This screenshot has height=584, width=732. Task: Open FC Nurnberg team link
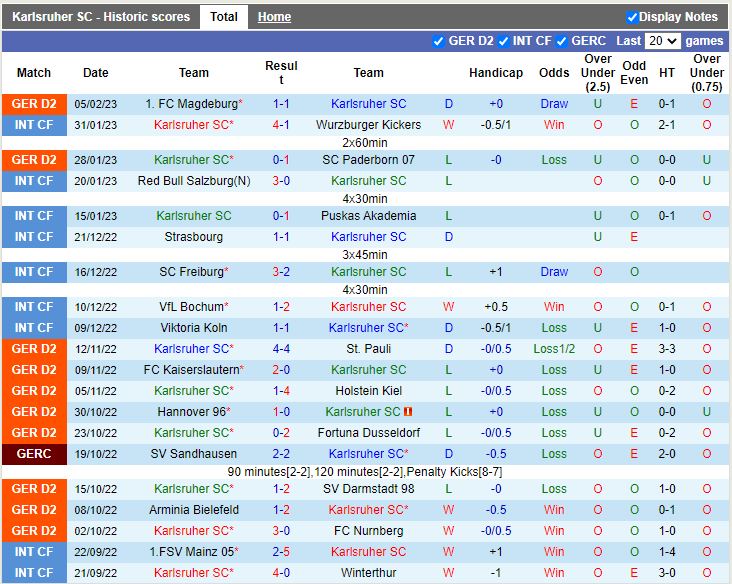368,531
